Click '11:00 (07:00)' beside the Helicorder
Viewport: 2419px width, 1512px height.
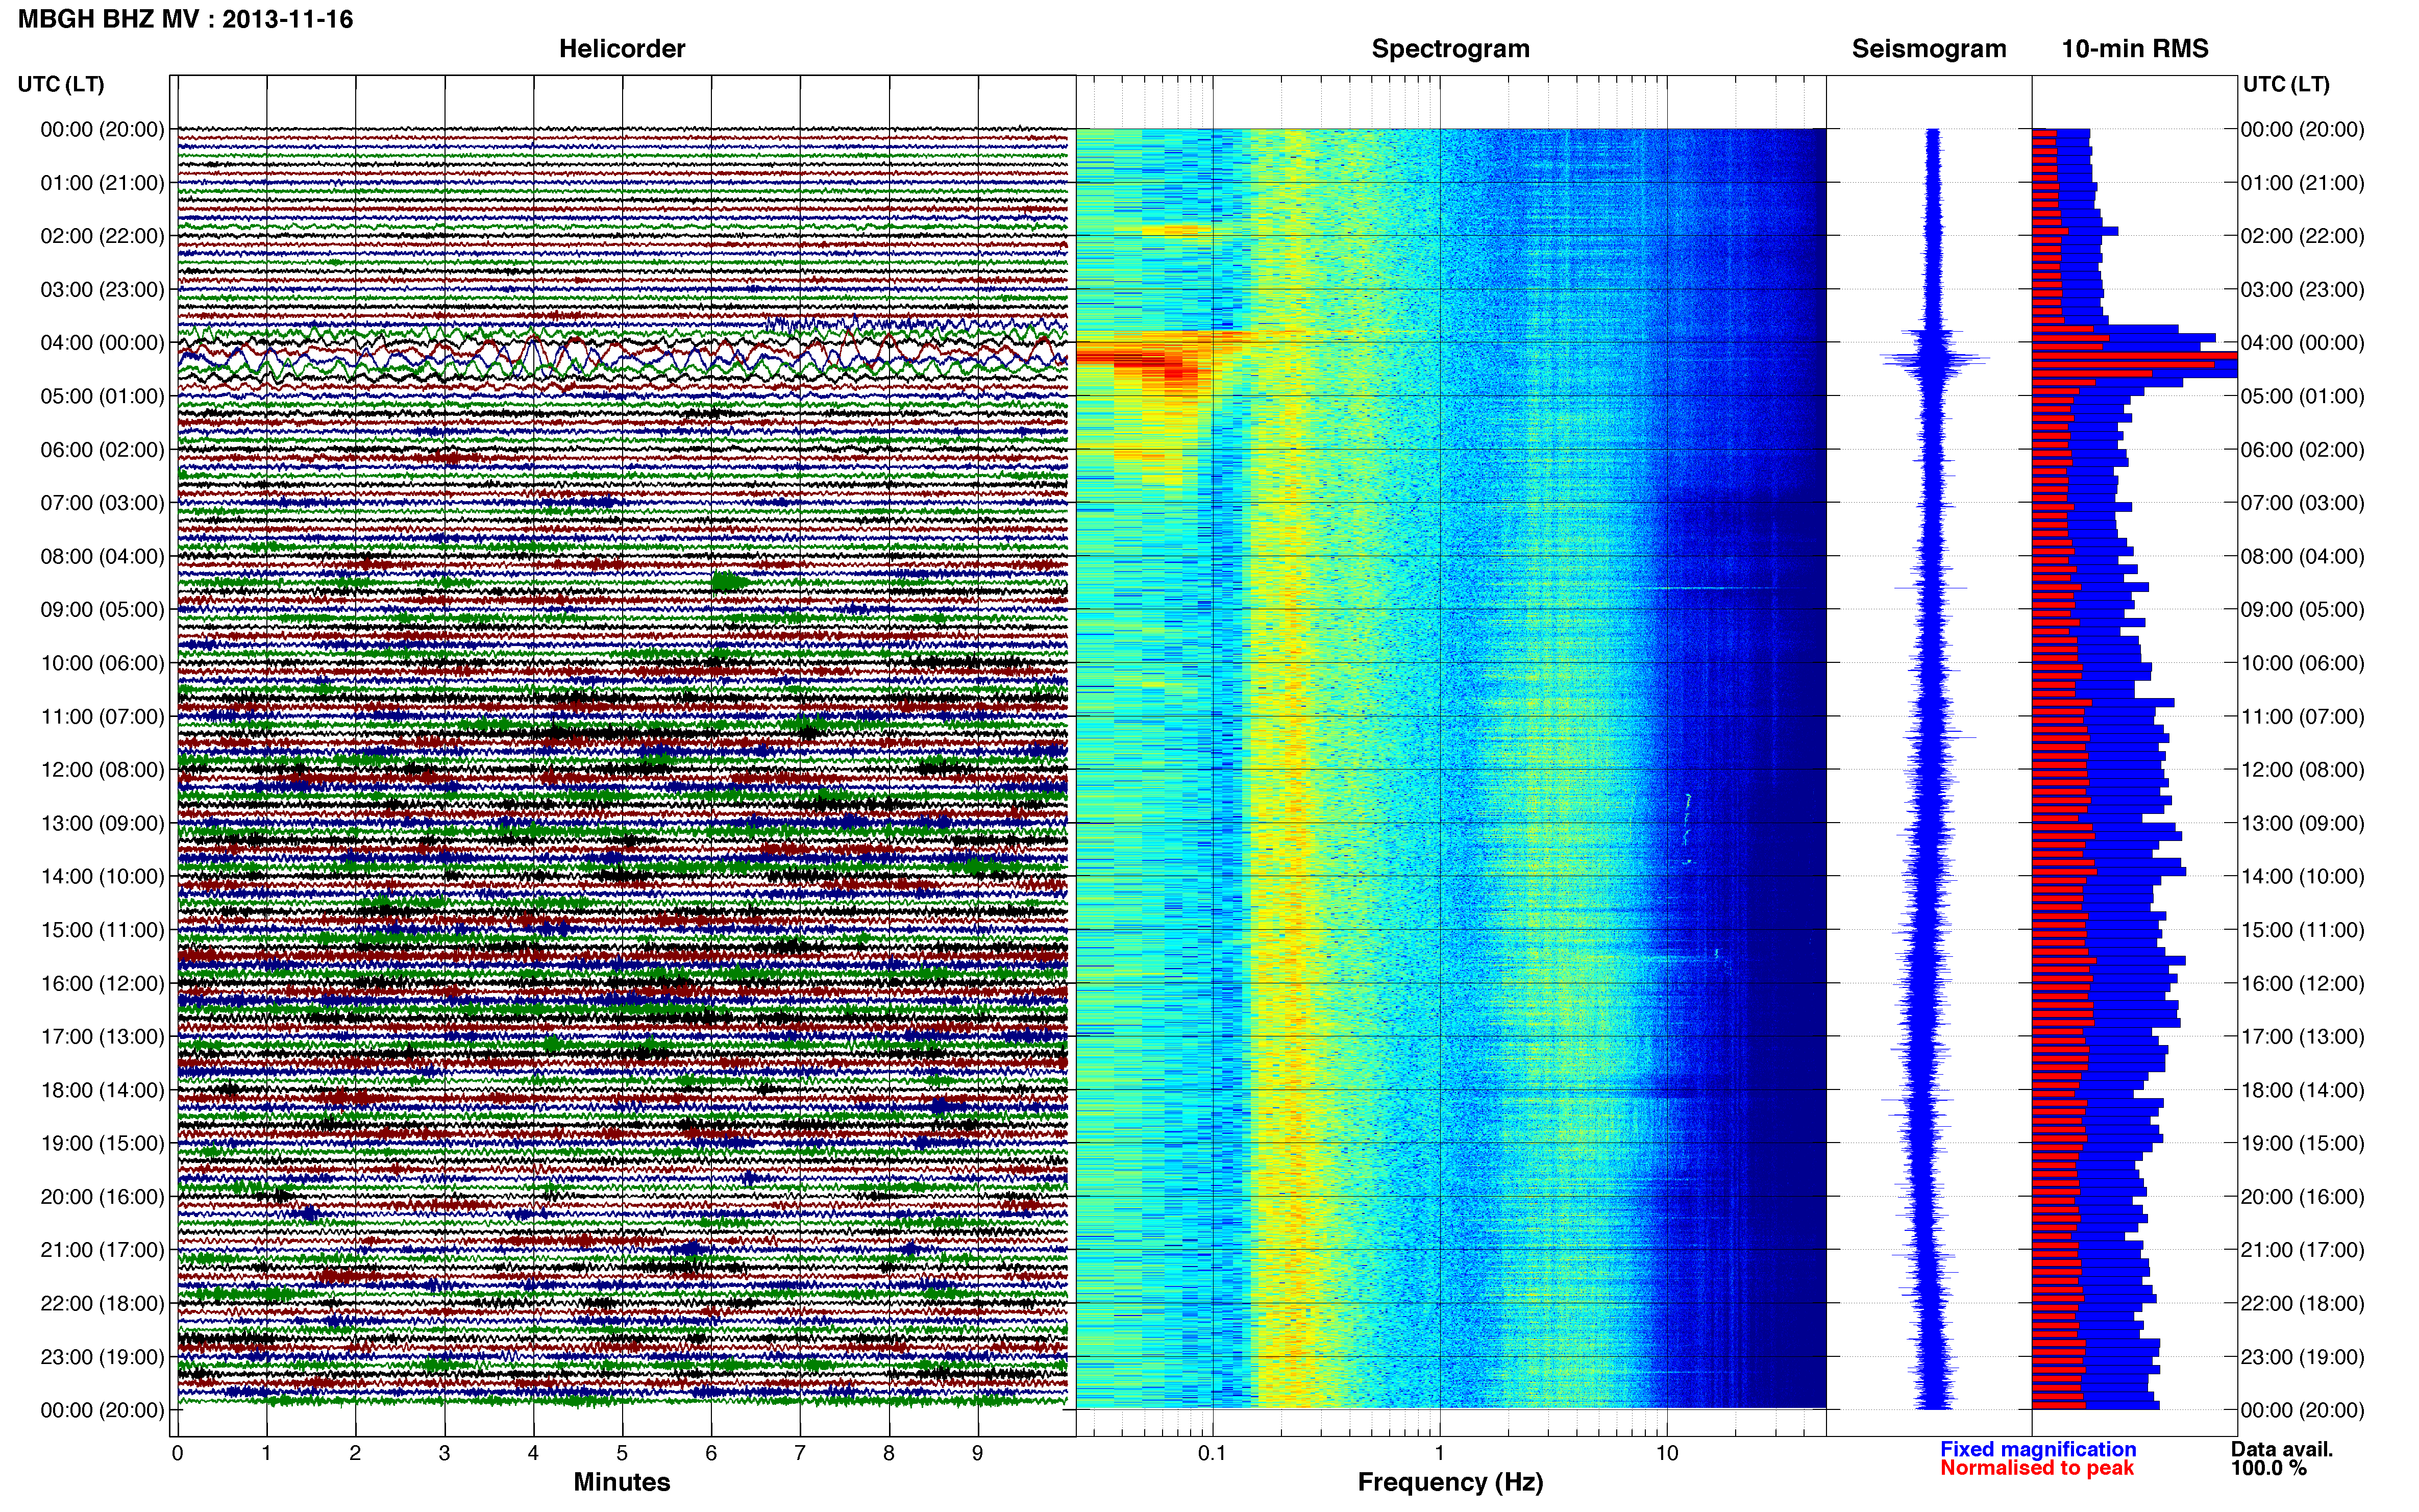(102, 717)
